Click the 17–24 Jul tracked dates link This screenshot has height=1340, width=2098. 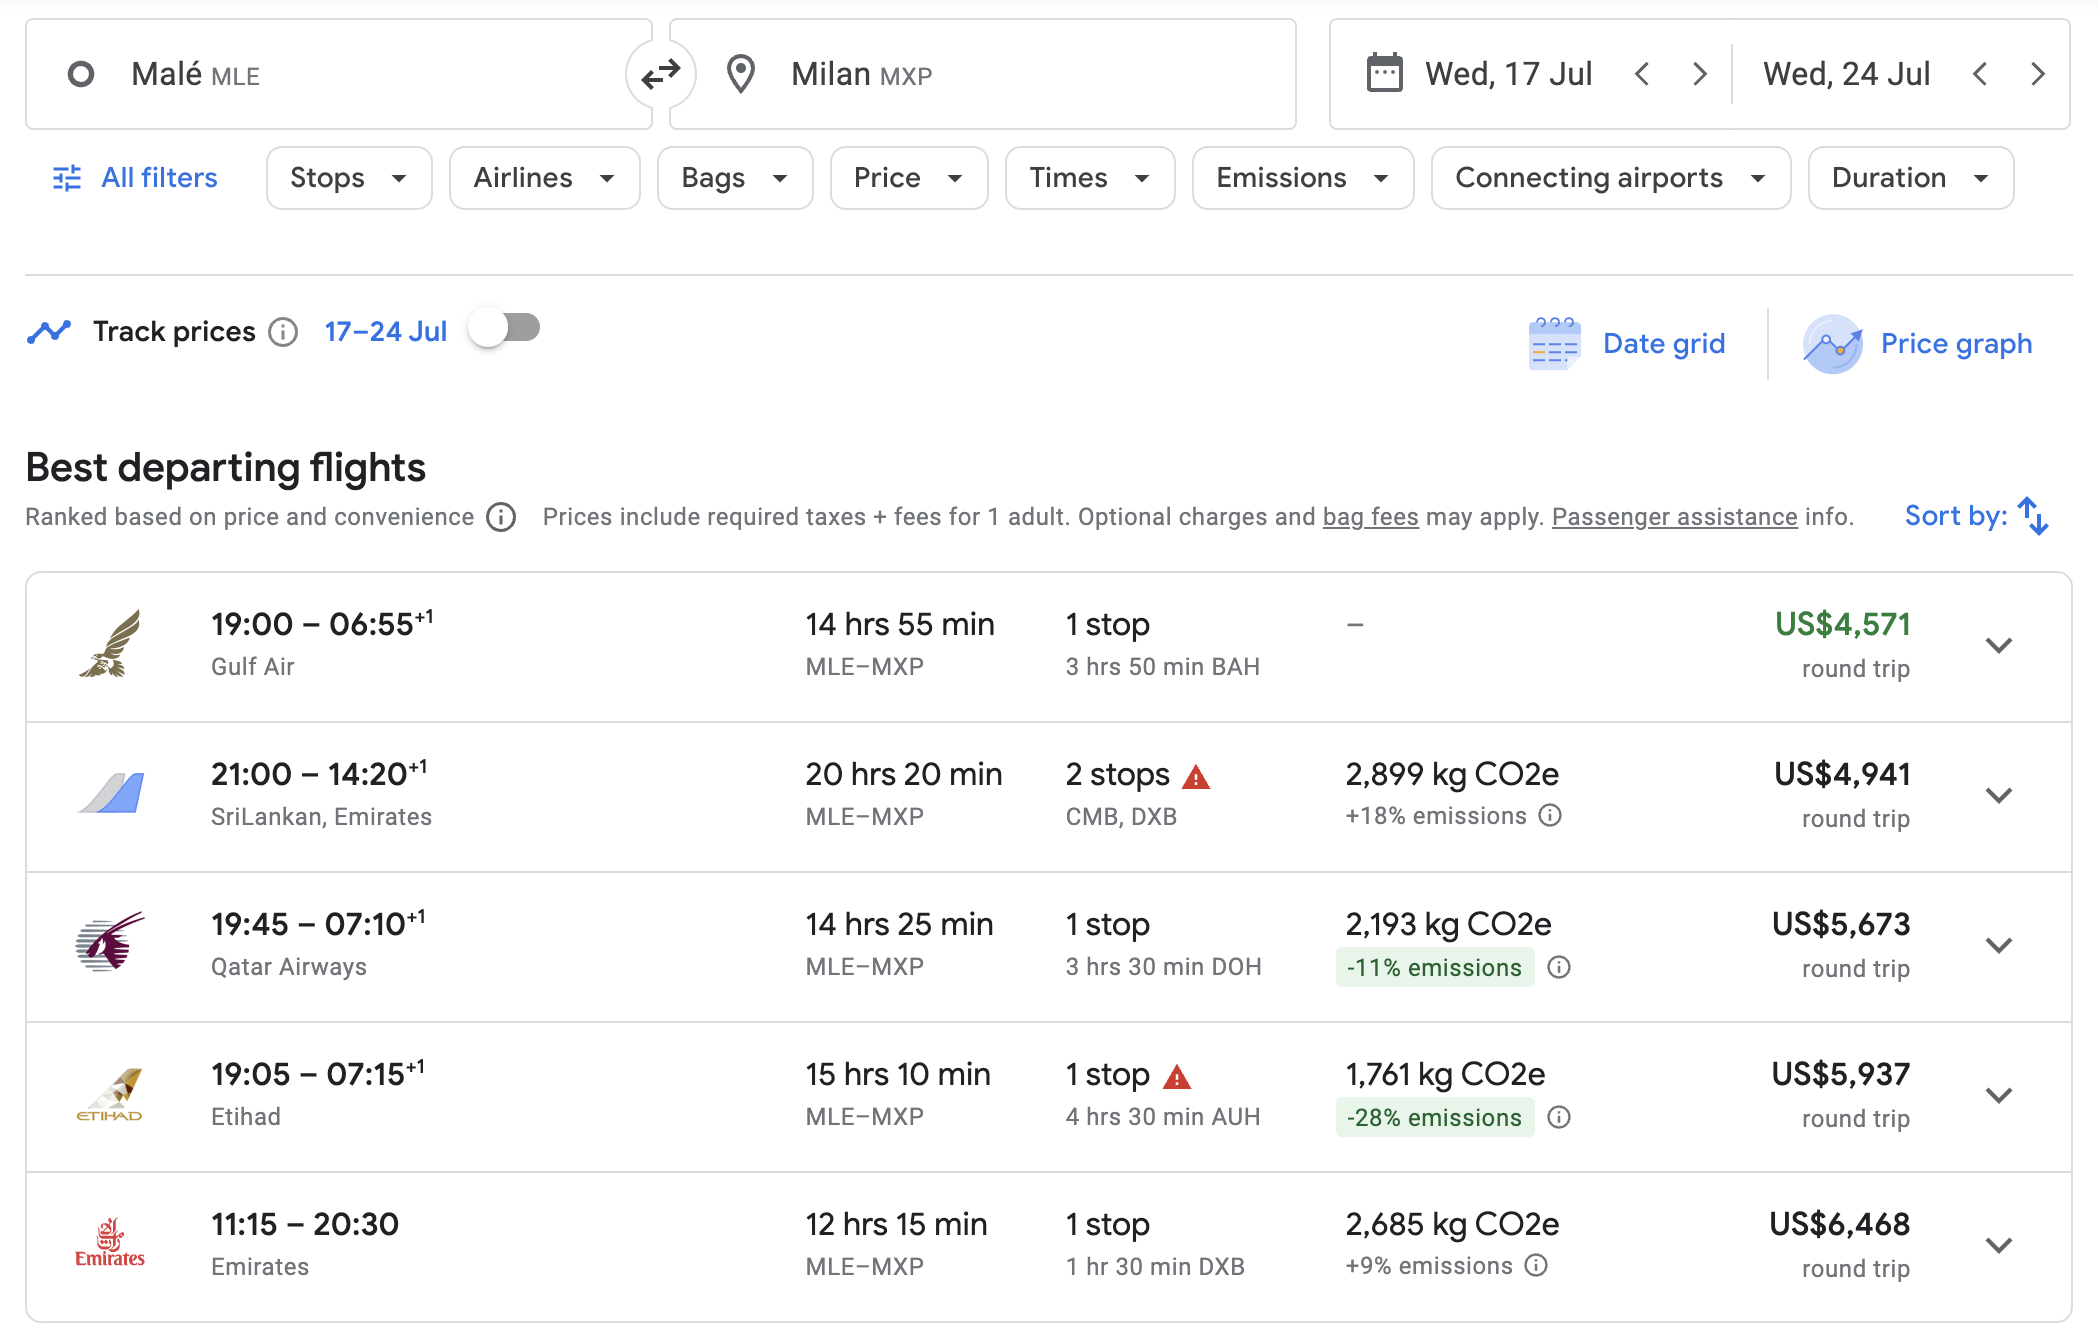[385, 332]
